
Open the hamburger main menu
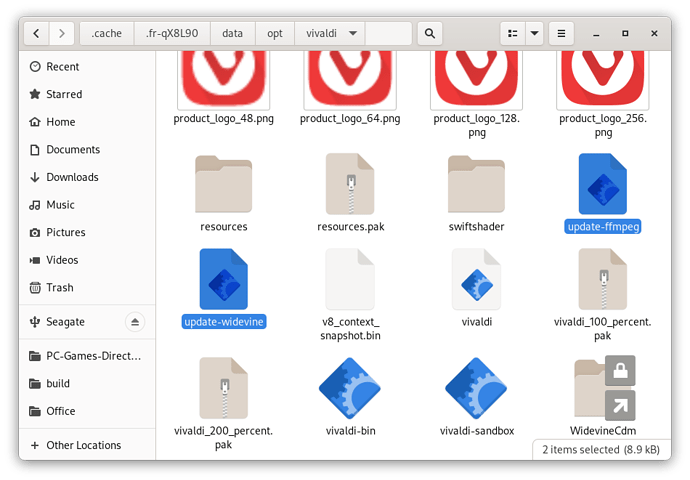(x=561, y=33)
